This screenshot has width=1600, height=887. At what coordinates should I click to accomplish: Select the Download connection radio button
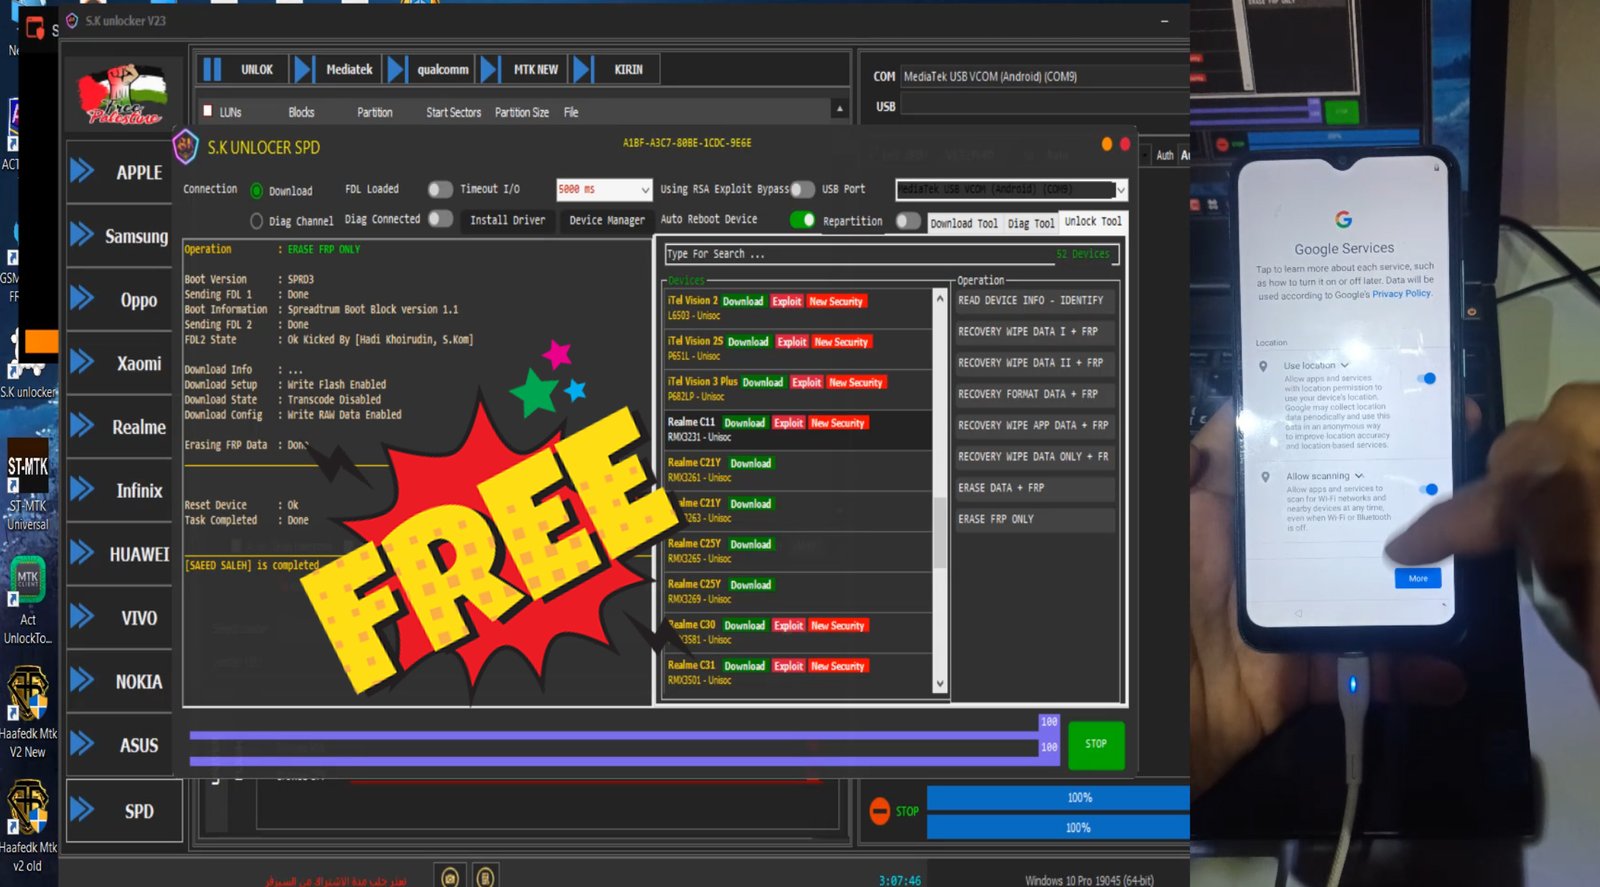(x=257, y=191)
